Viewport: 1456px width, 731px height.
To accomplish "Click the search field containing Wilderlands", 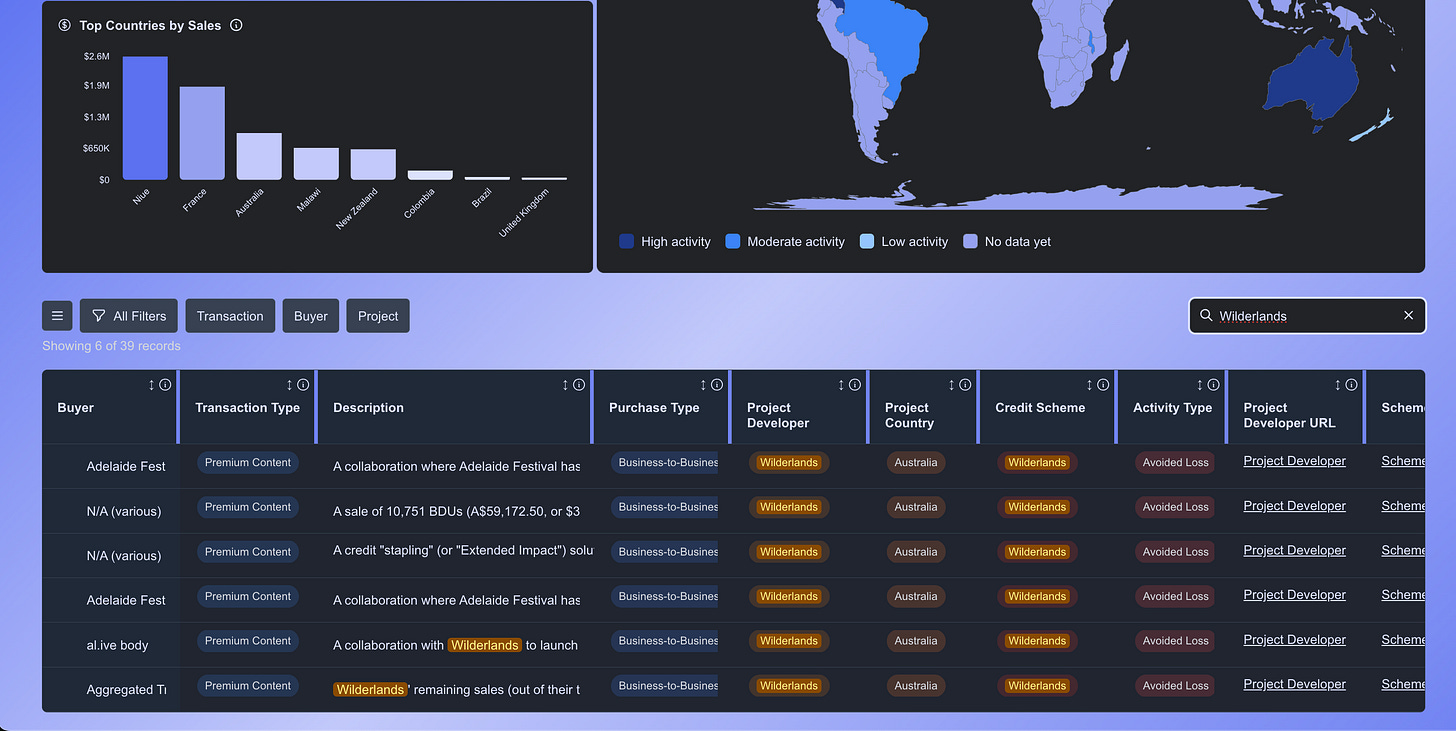I will click(x=1307, y=316).
